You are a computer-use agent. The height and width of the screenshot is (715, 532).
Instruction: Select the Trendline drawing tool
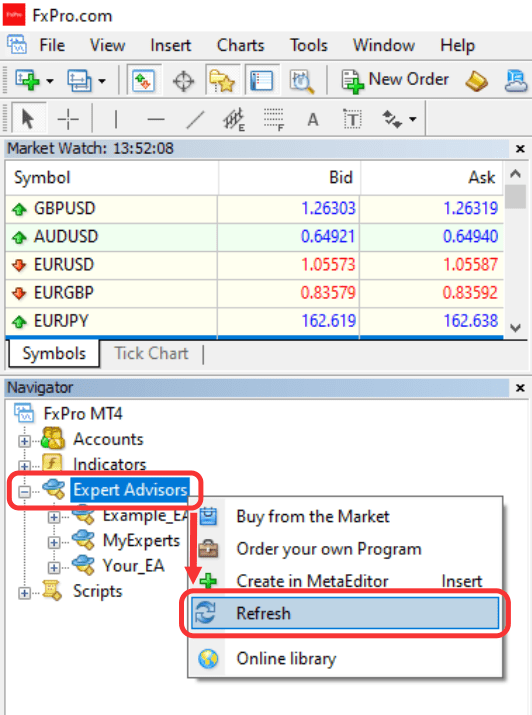[x=195, y=120]
